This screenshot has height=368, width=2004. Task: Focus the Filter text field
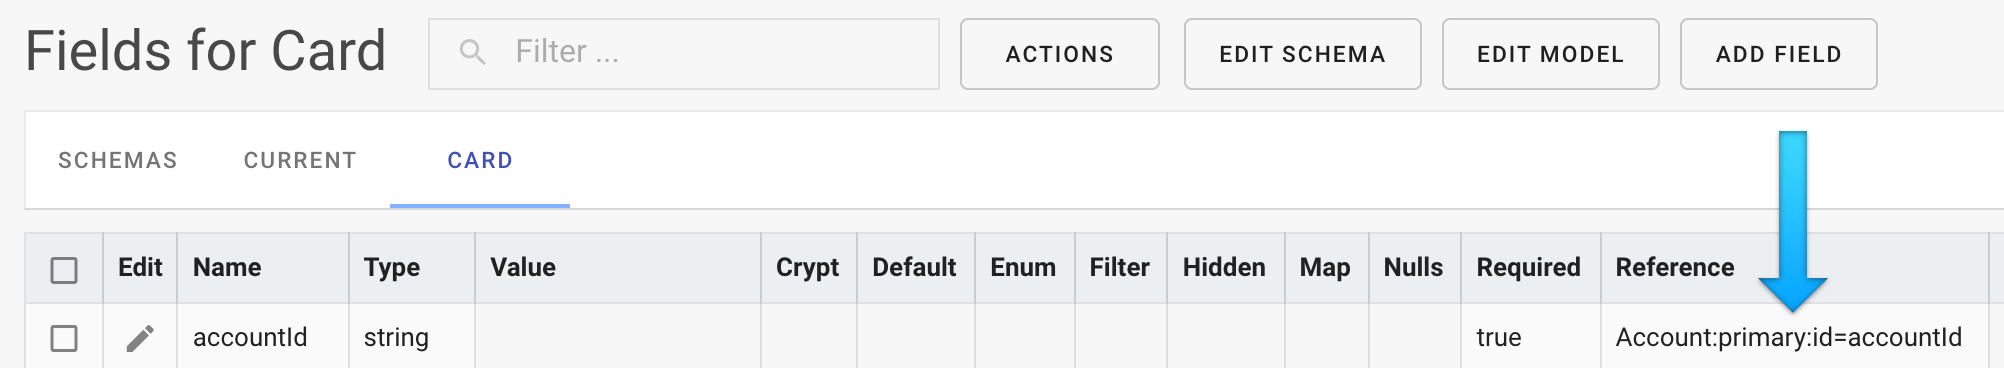(x=684, y=54)
